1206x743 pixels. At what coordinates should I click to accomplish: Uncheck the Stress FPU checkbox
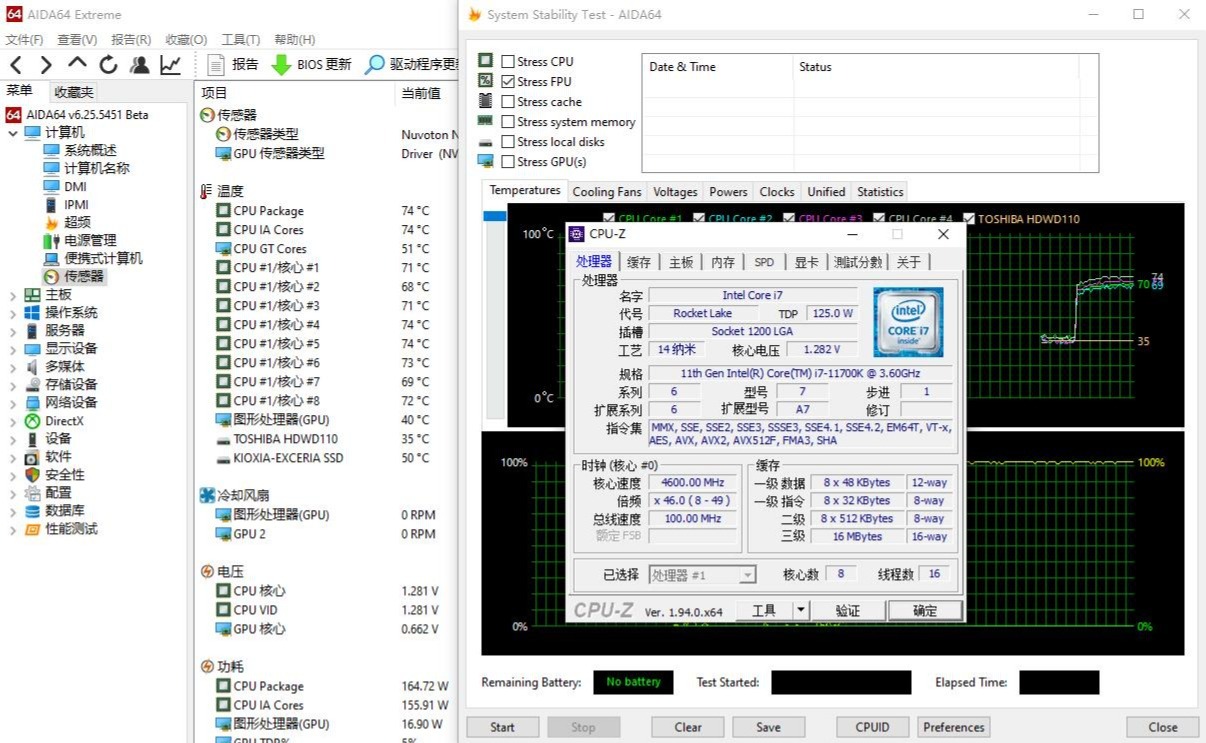508,81
